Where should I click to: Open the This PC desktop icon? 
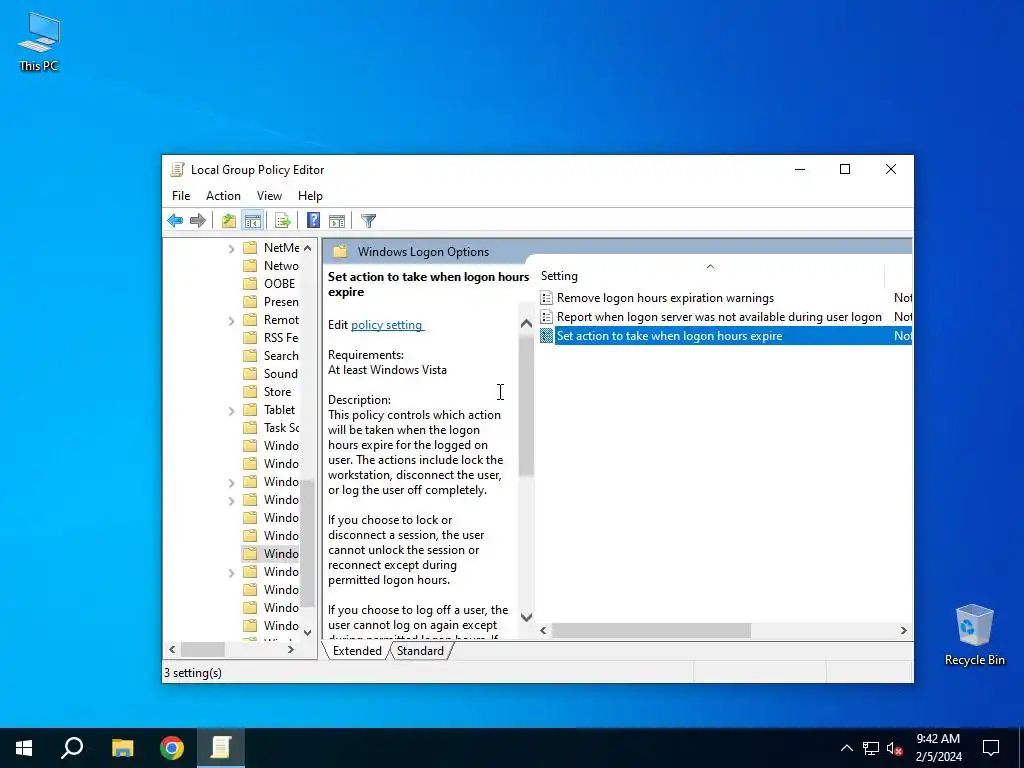[x=39, y=41]
